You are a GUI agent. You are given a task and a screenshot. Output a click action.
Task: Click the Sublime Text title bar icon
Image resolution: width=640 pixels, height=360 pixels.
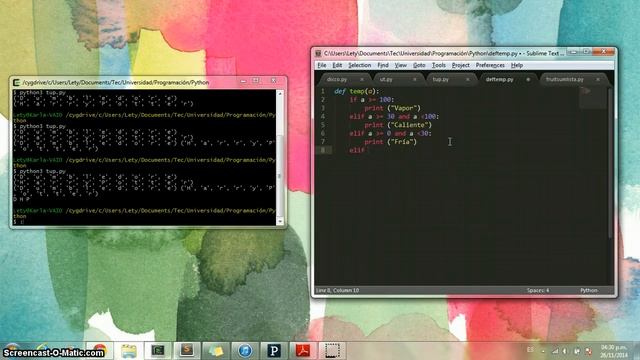(318, 53)
